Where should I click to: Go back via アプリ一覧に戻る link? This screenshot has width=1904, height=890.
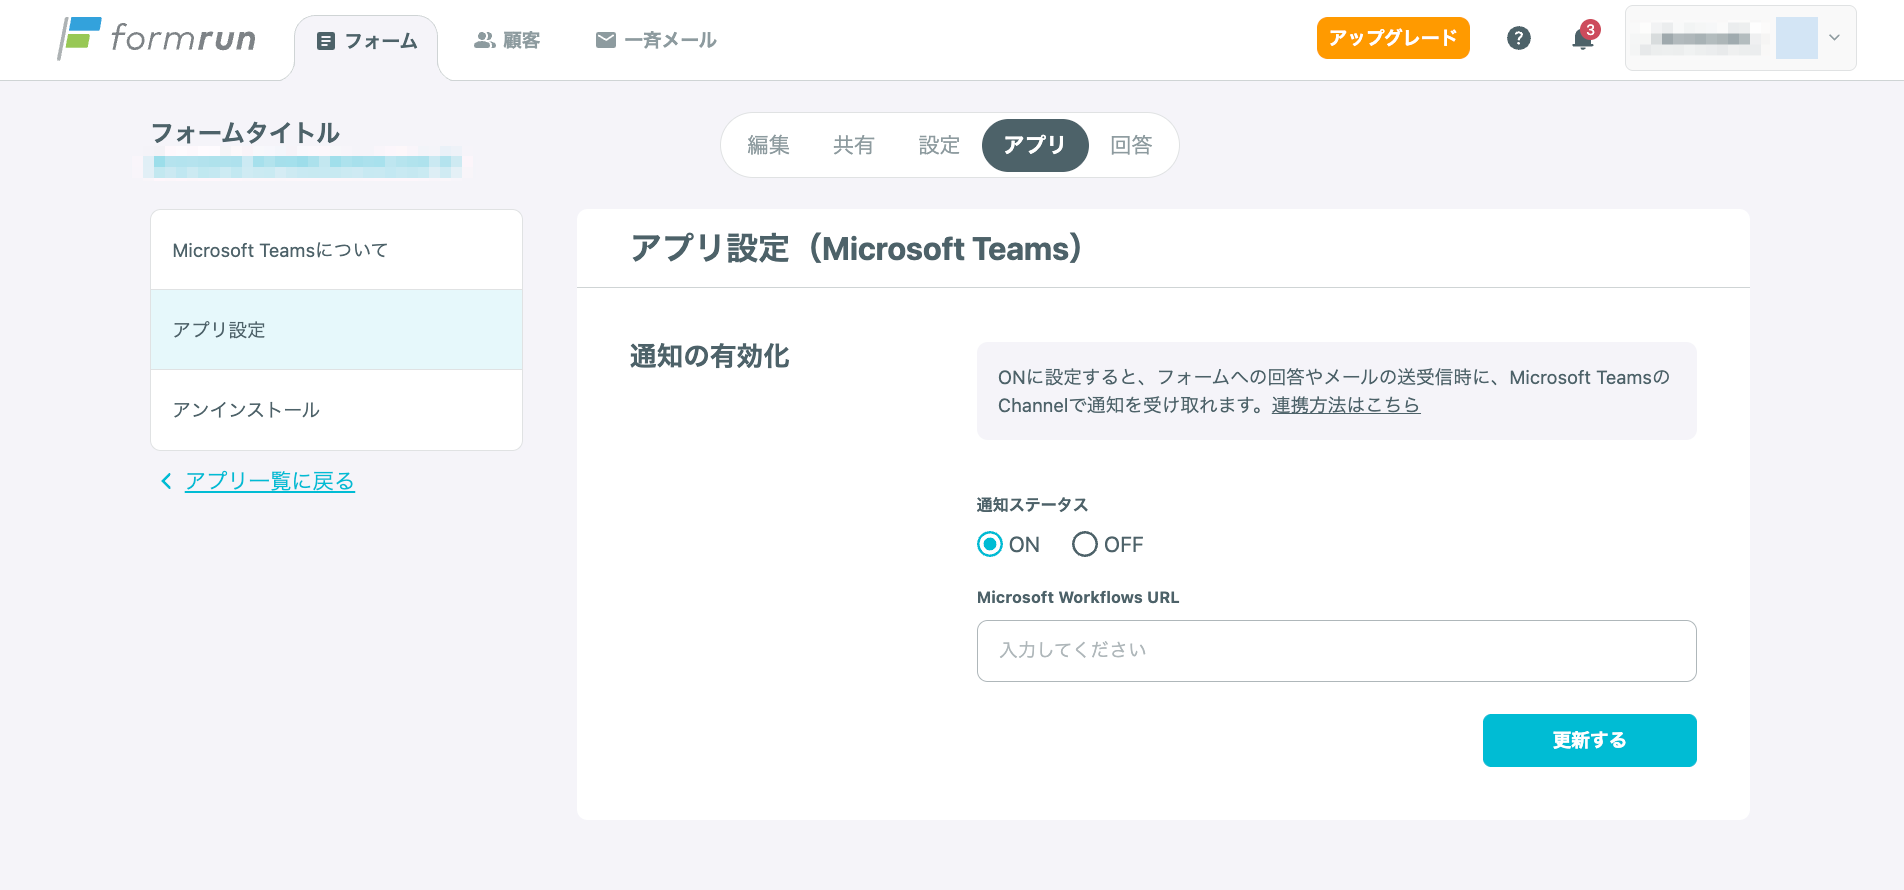tap(270, 481)
